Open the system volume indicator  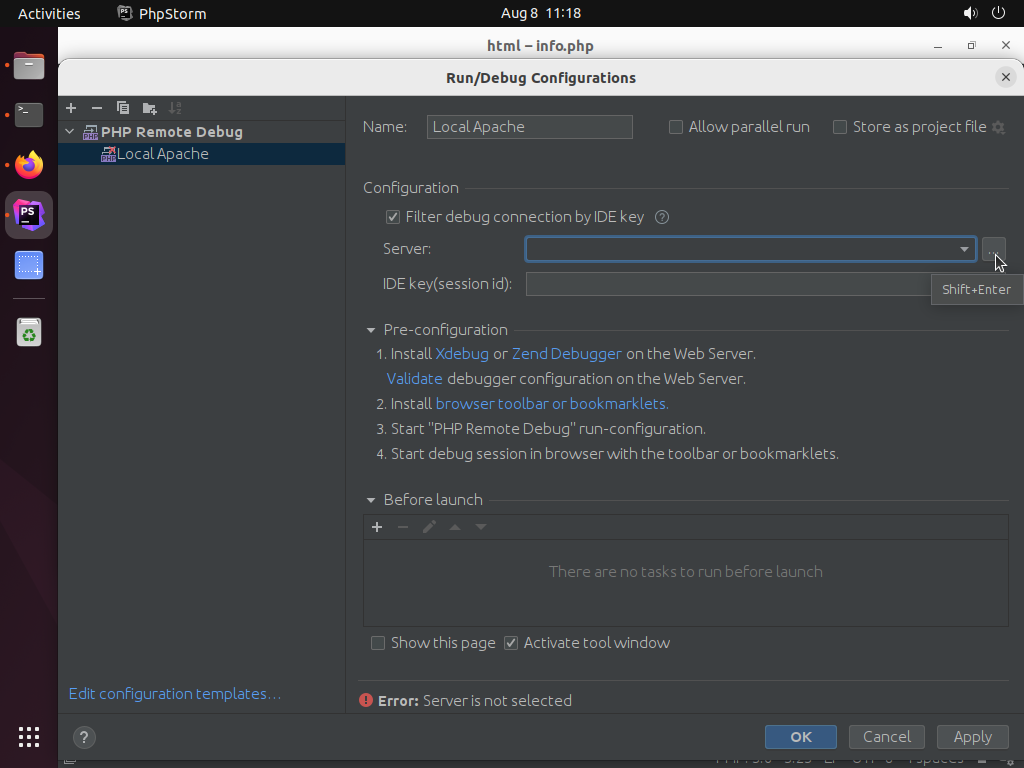pos(970,13)
